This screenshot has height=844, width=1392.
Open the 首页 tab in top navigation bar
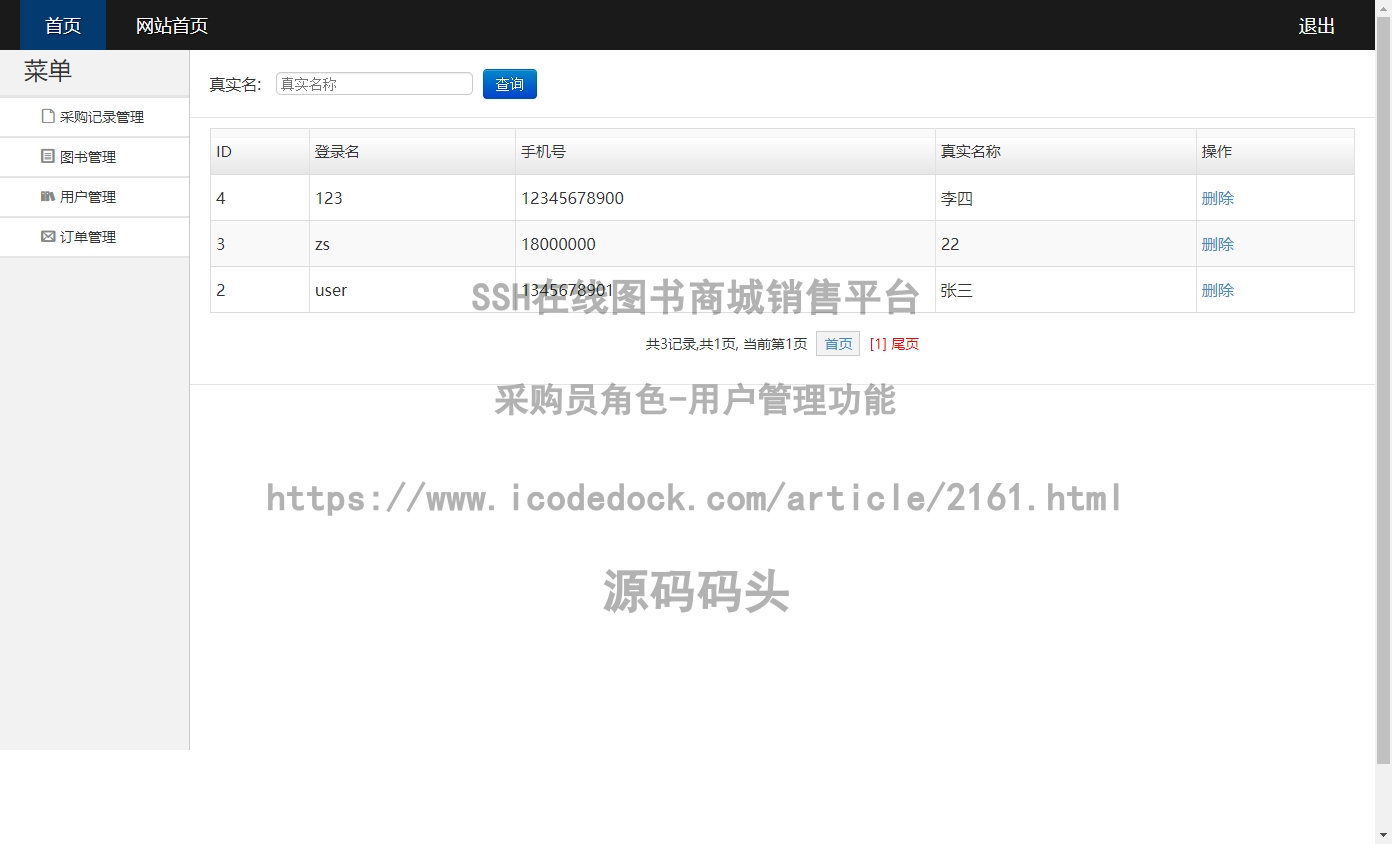tap(63, 25)
